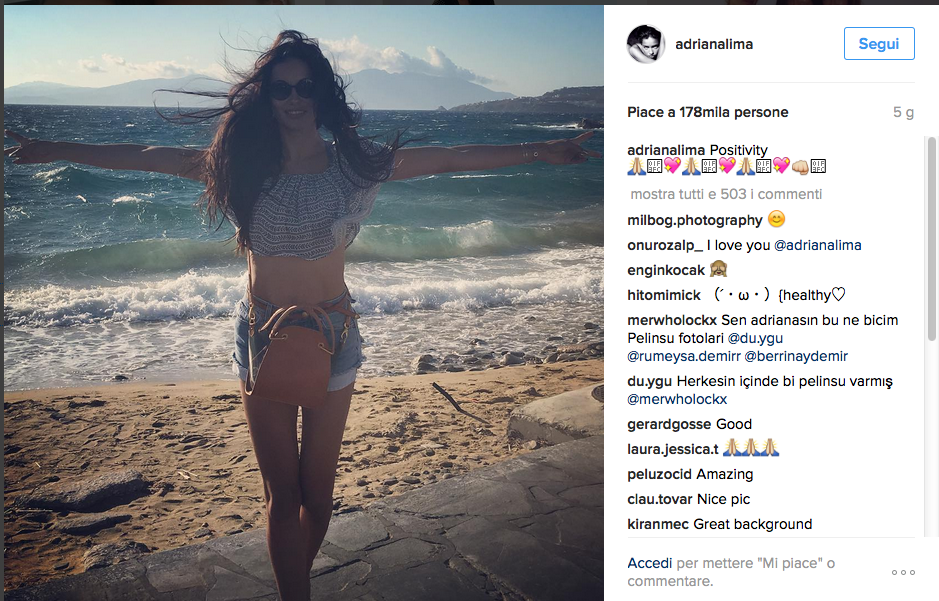Expand all 503 comments

coord(726,194)
